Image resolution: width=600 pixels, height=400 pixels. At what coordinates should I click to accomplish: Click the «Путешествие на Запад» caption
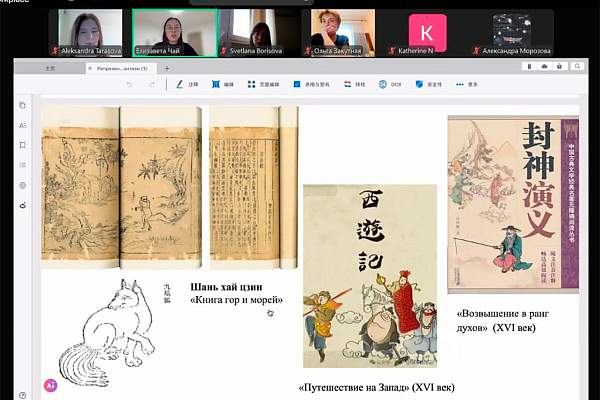(377, 387)
